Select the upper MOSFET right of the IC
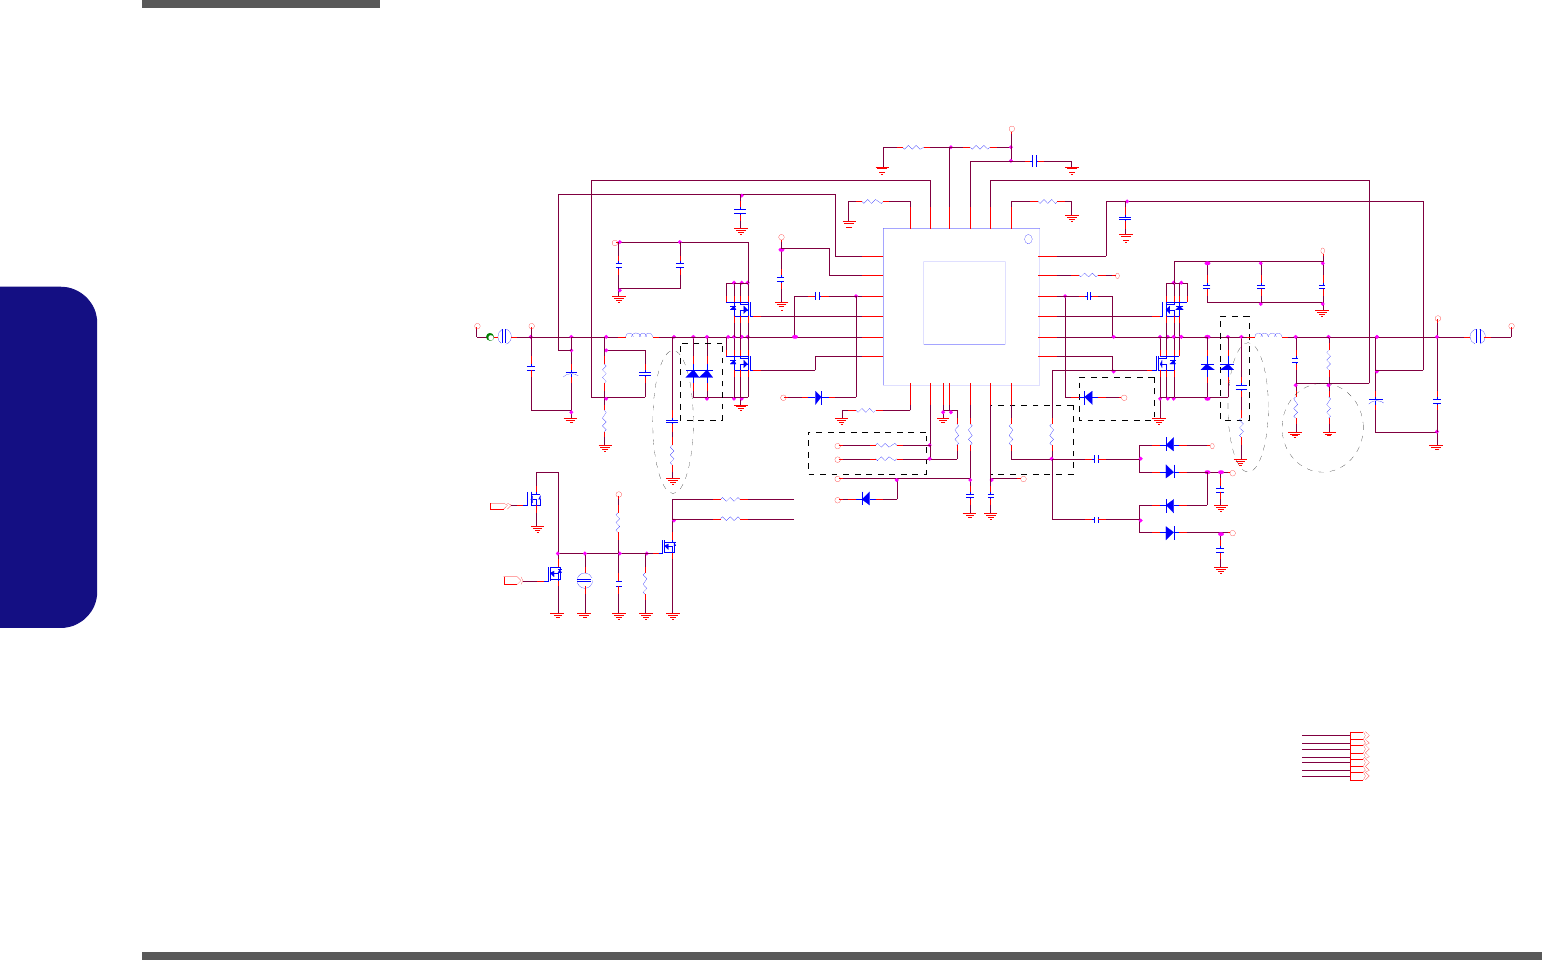1542x960 pixels. point(1174,308)
